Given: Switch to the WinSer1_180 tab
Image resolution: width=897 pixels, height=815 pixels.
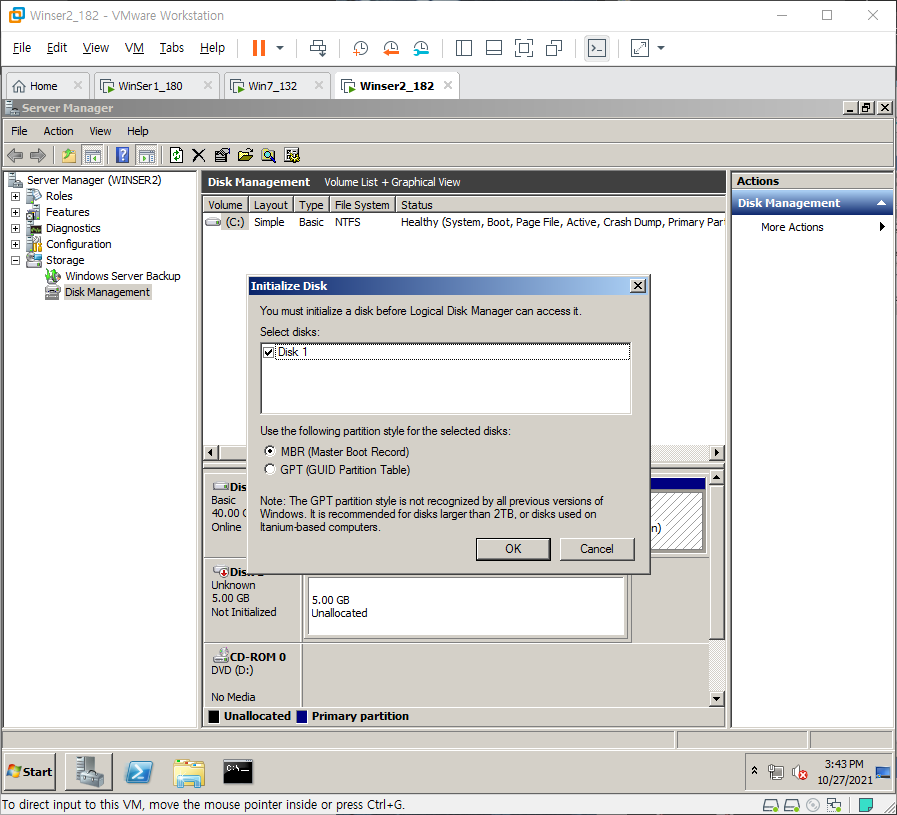Looking at the screenshot, I should point(150,86).
